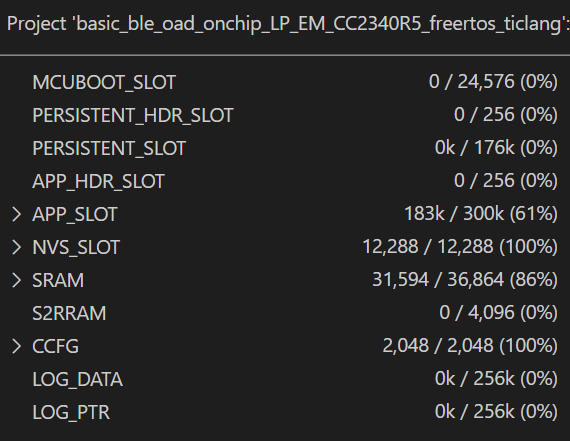The width and height of the screenshot is (570, 441).
Task: Select the MCUBOOT_SLOT row
Action: 285,82
